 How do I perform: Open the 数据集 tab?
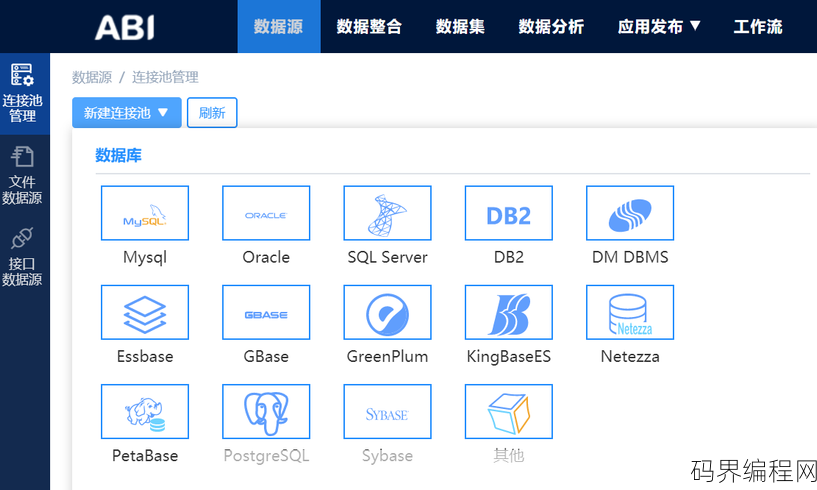pos(460,27)
